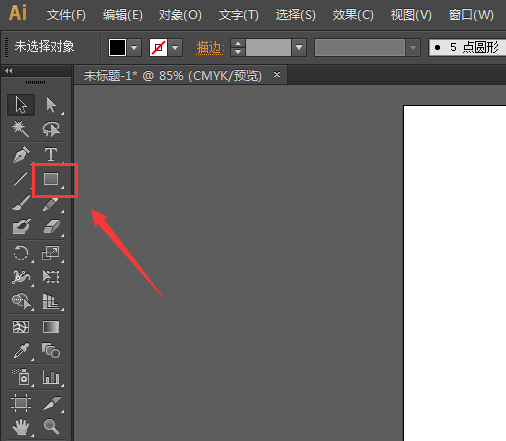Select the Artboard tool
The width and height of the screenshot is (506, 441).
[x=21, y=403]
